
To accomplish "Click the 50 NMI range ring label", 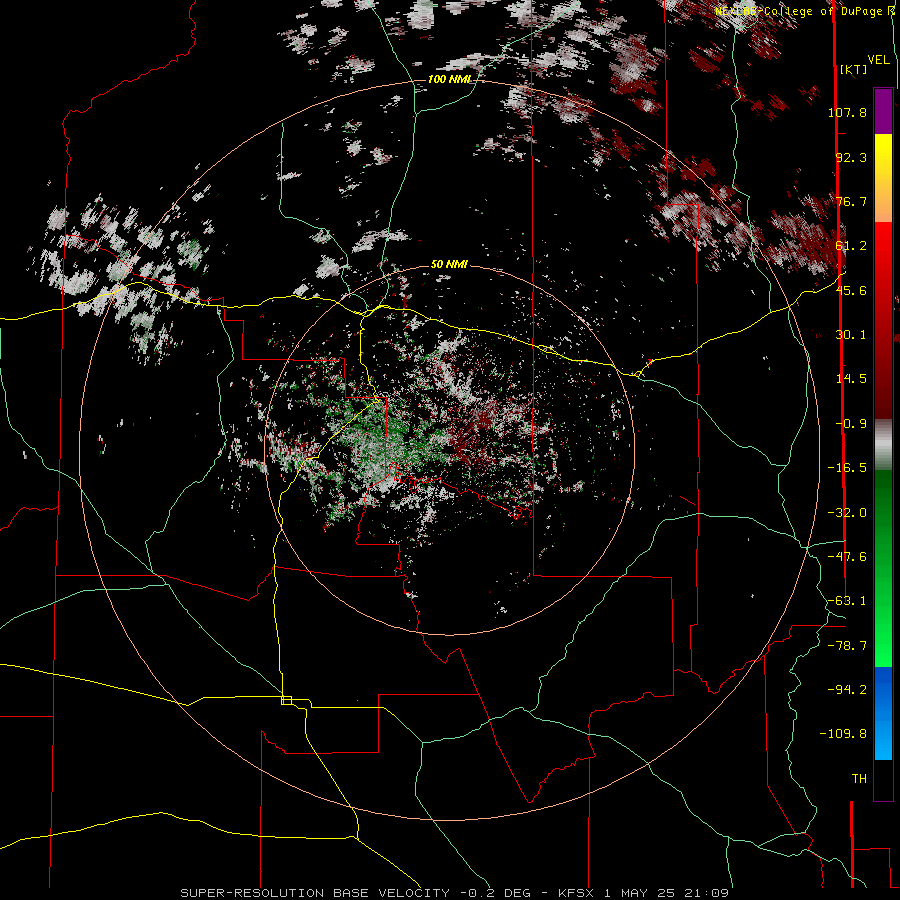I will [449, 265].
